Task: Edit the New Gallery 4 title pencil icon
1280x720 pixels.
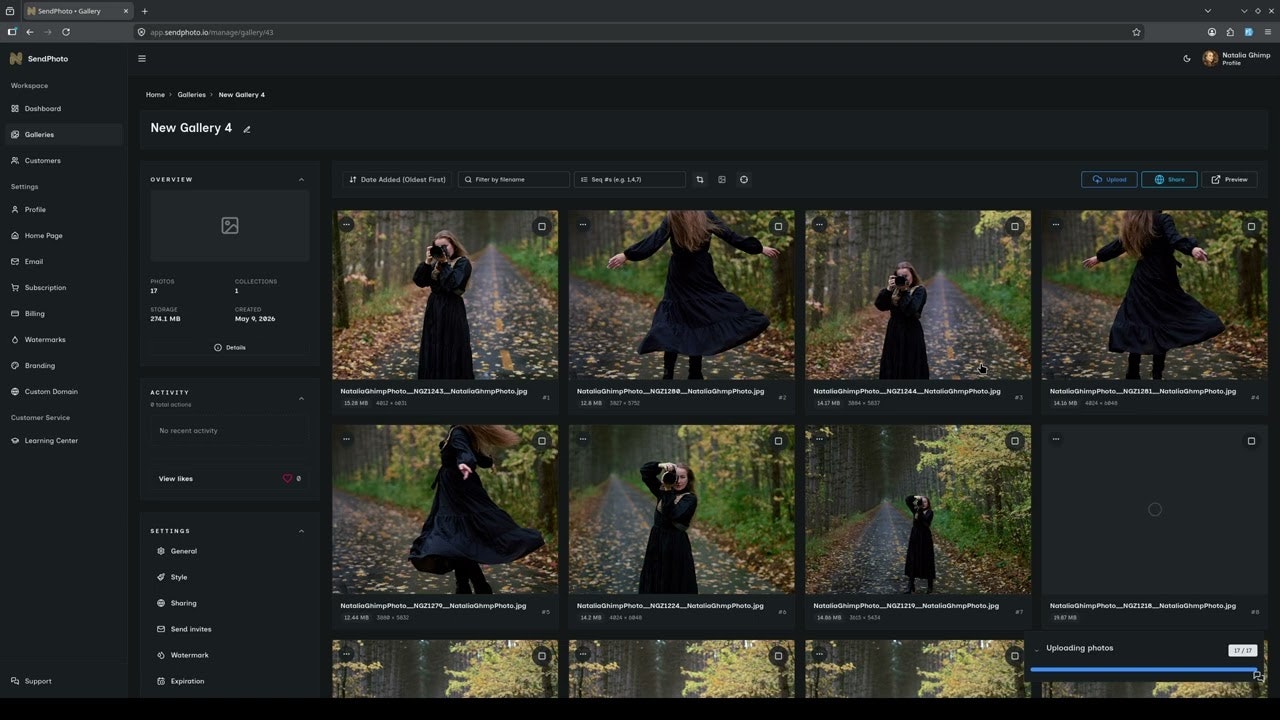Action: 247,129
